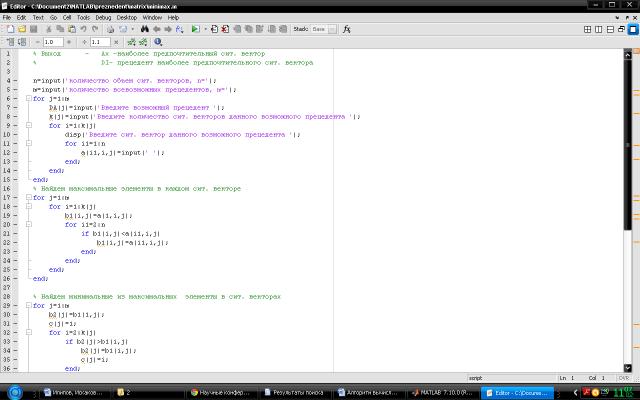Collapse the for loop at line 29
The height and width of the screenshot is (400, 640).
(29, 305)
